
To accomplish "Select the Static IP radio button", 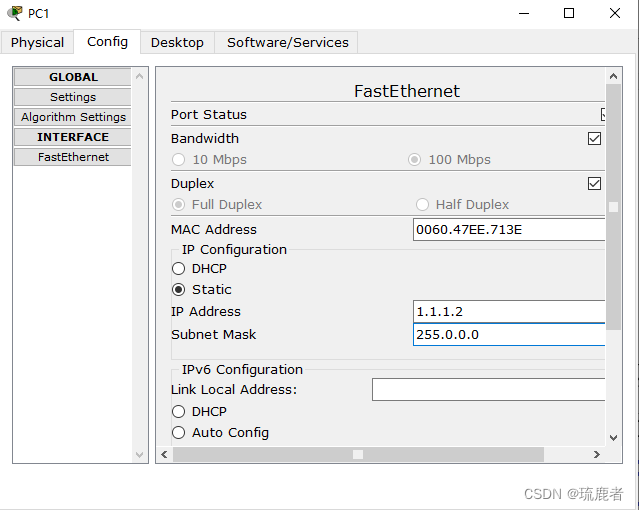I will [x=178, y=289].
